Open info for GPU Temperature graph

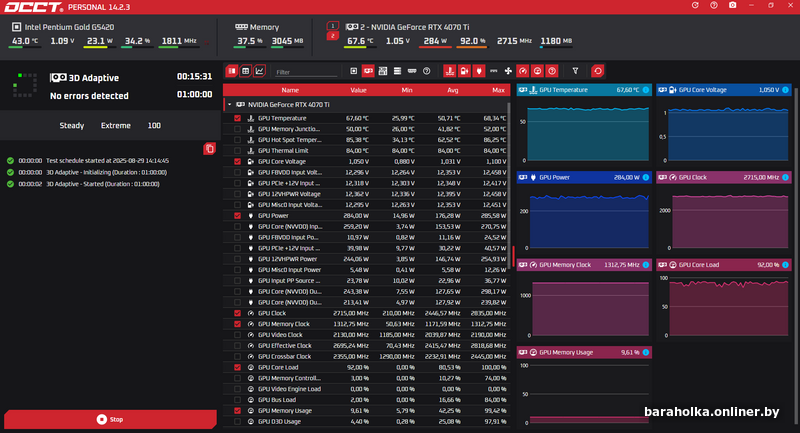[646, 90]
